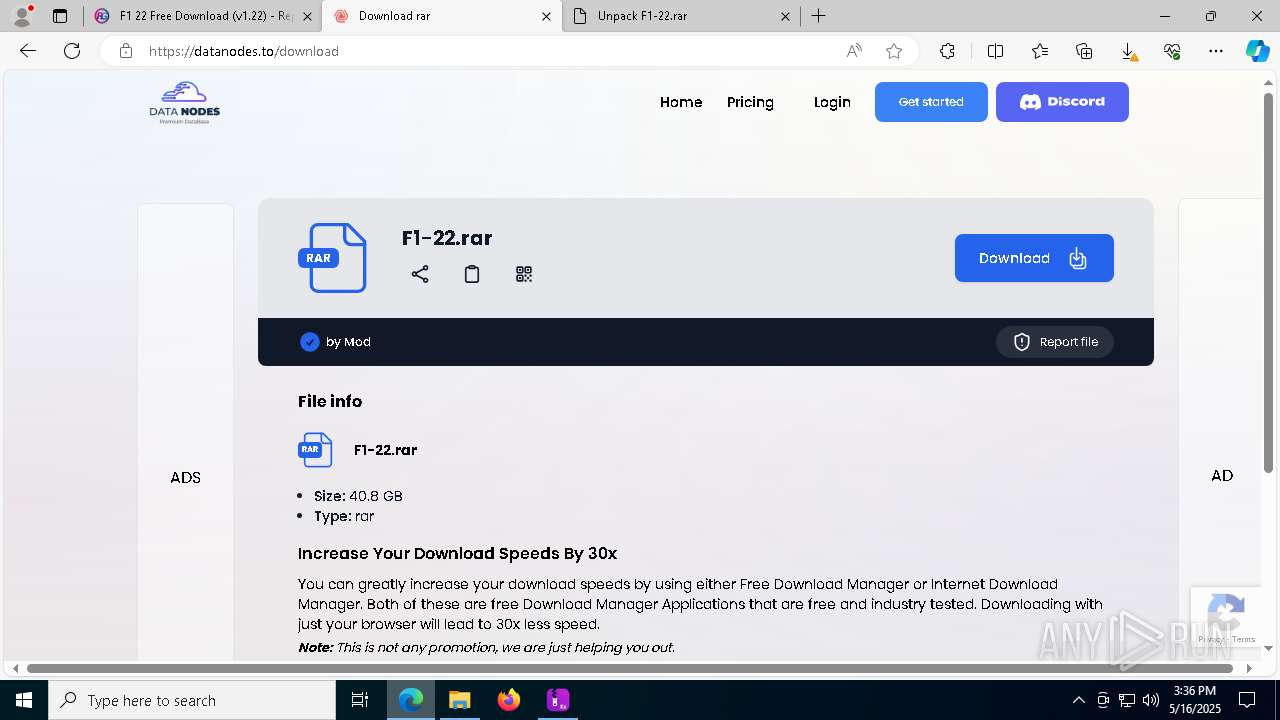Open the Favorites list icon
The image size is (1280, 720).
(1040, 51)
